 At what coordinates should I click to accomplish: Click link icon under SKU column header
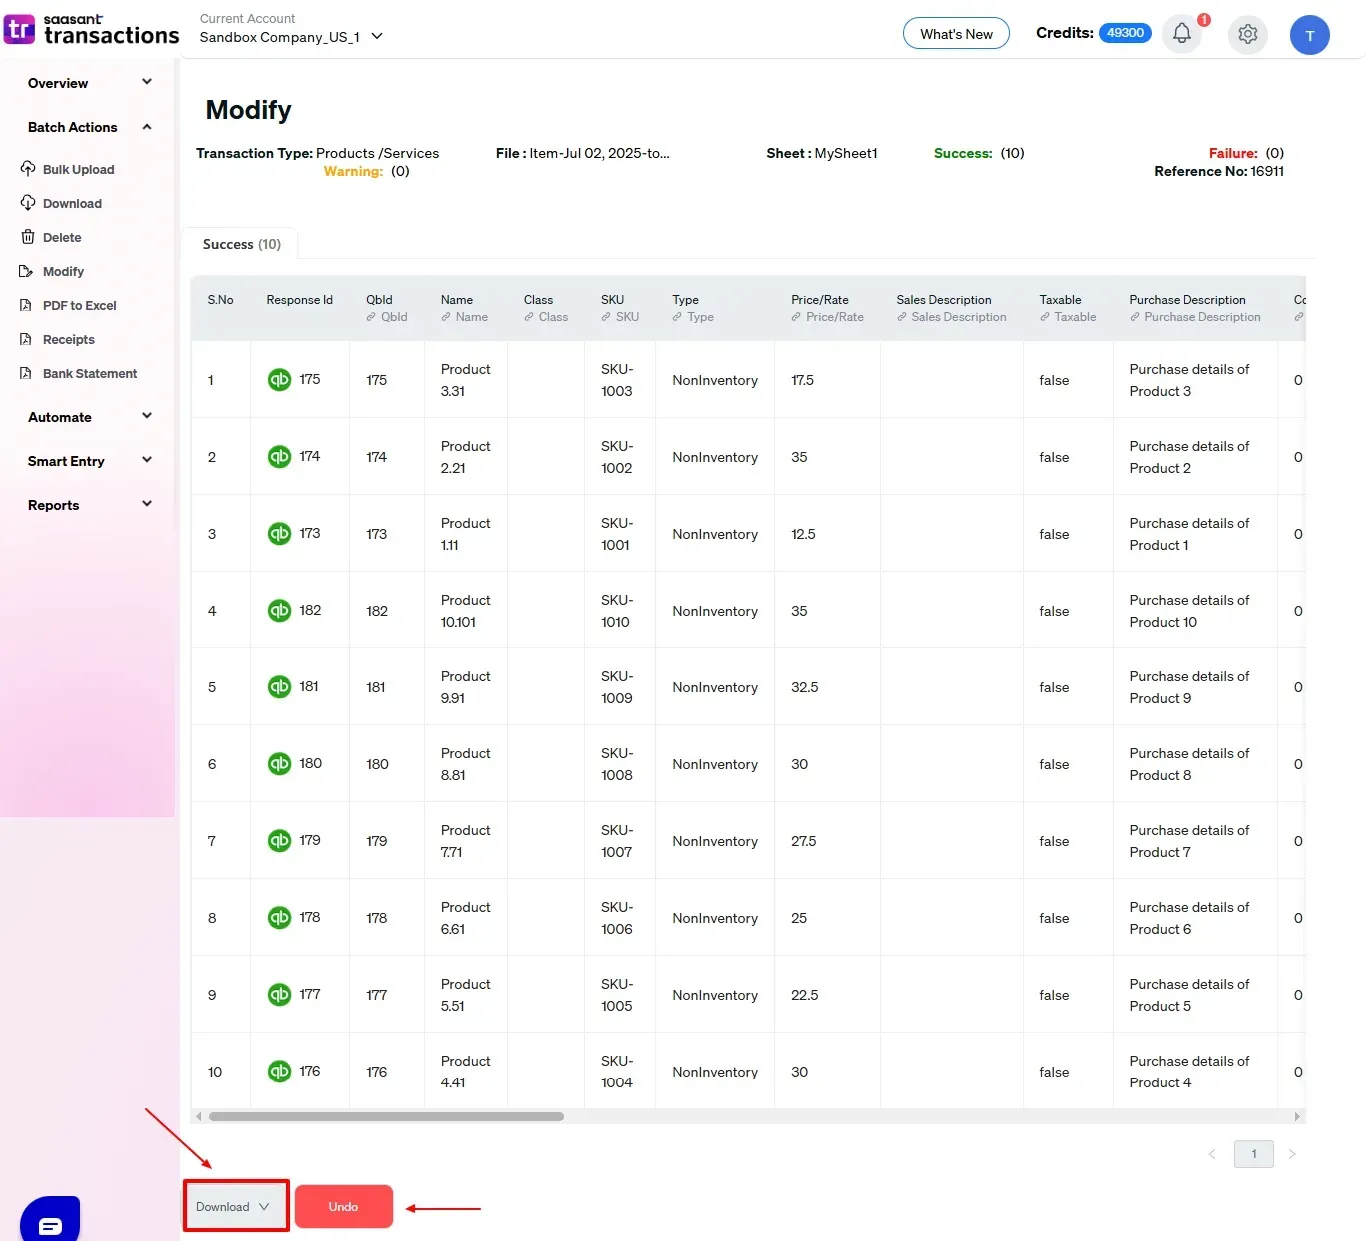tap(606, 317)
